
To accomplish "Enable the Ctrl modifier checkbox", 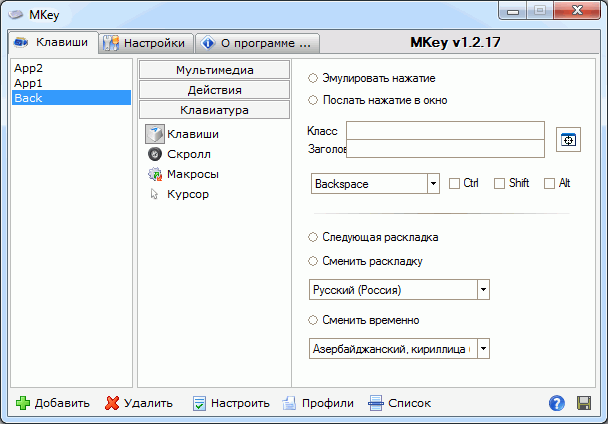I will pos(454,183).
